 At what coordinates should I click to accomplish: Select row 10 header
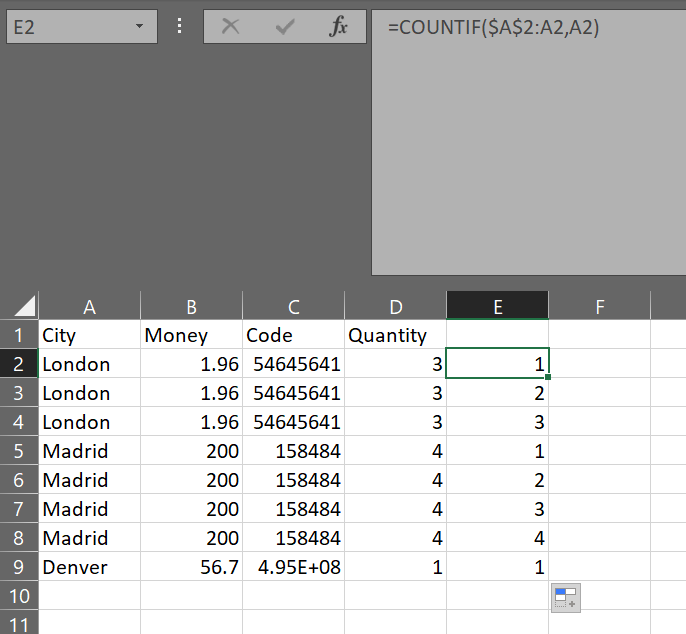pyautogui.click(x=19, y=595)
